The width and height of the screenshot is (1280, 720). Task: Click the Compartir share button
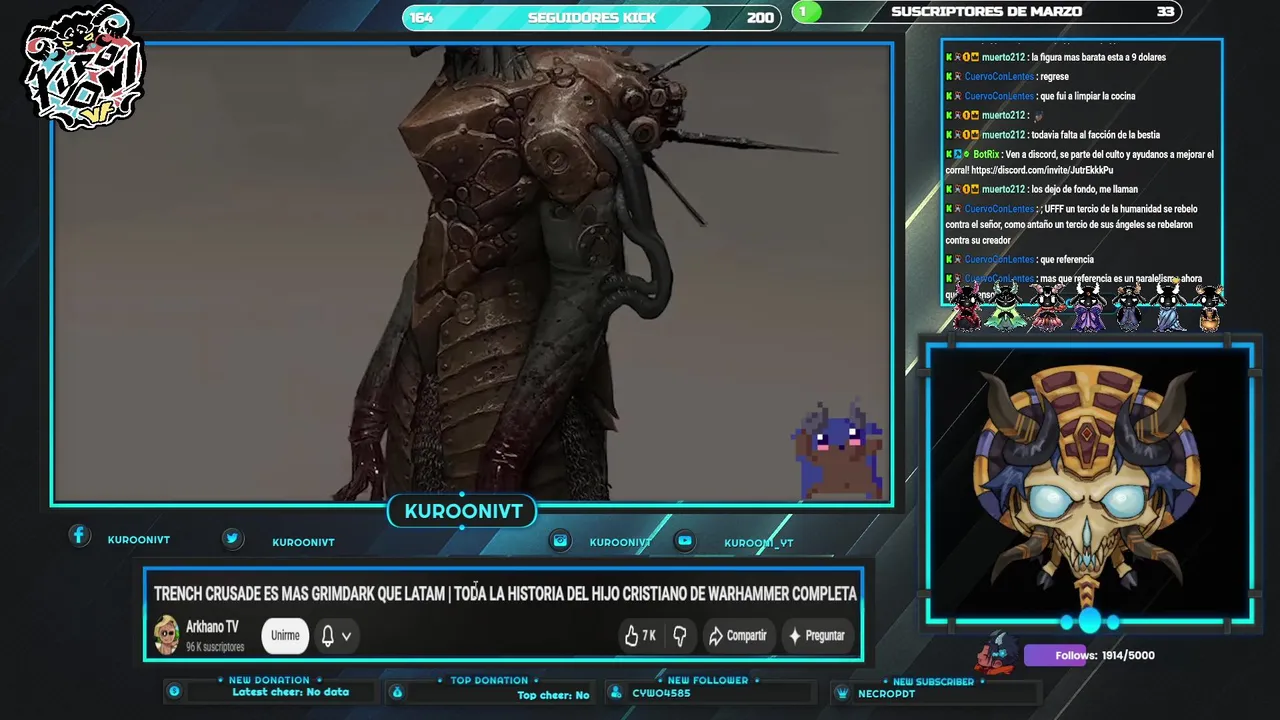coord(737,635)
